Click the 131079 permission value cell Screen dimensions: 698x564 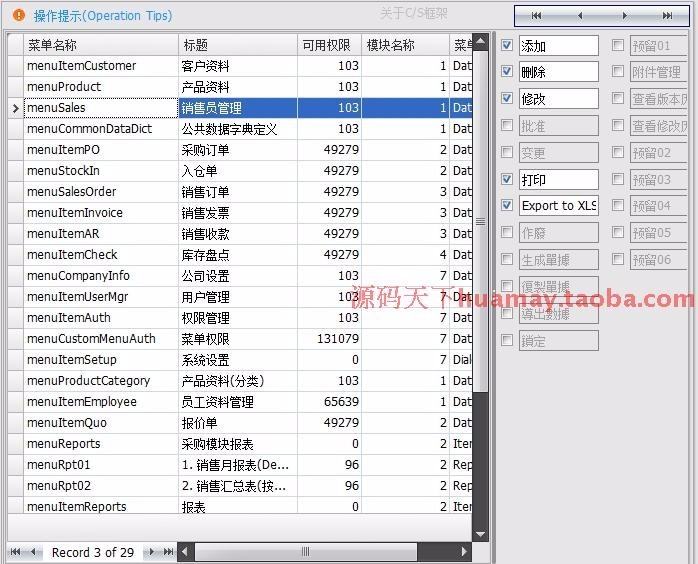click(329, 339)
